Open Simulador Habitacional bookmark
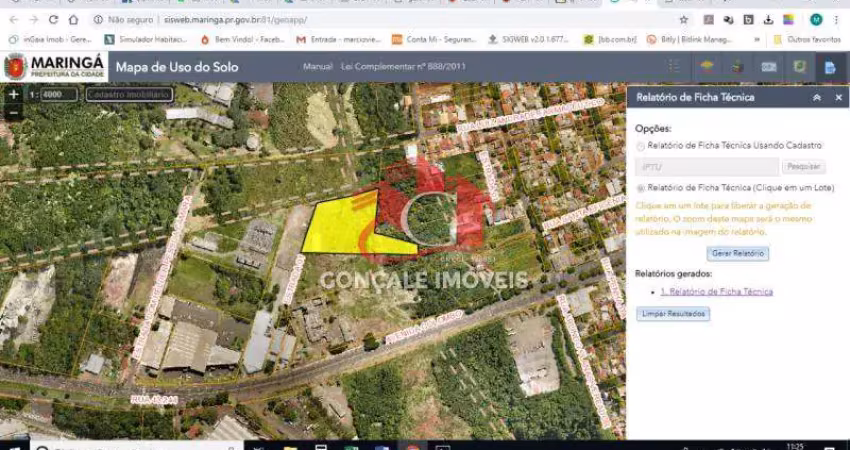The image size is (850, 450). 146,40
